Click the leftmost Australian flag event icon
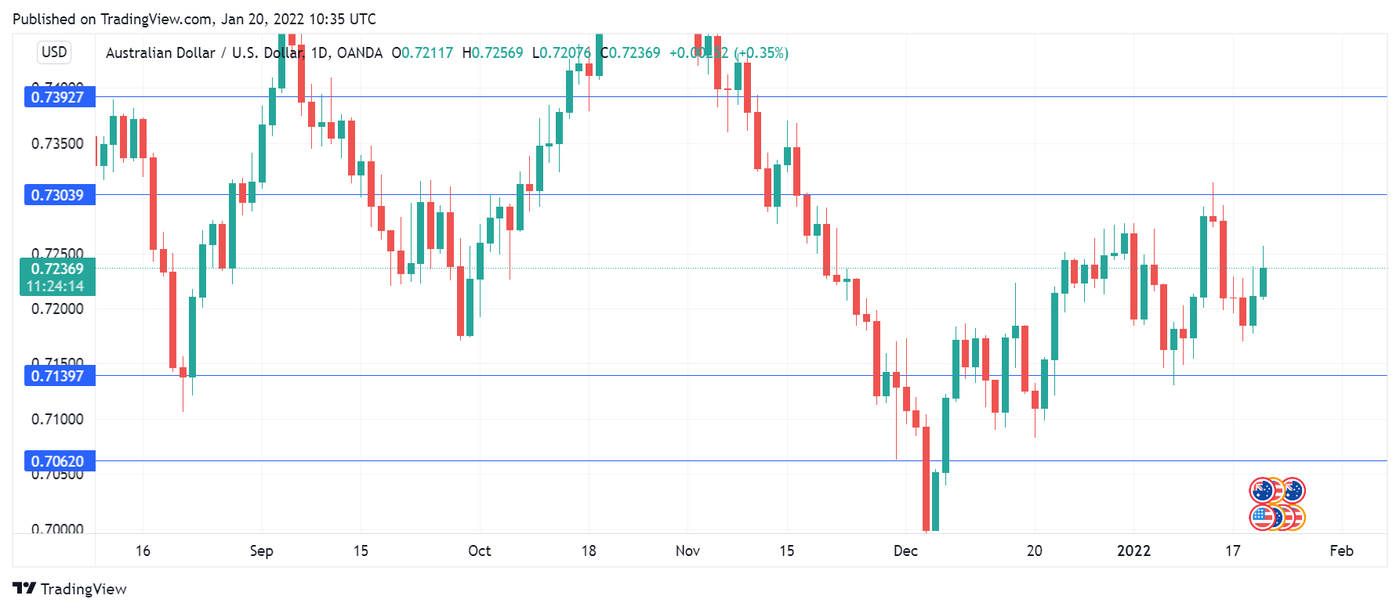Image resolution: width=1400 pixels, height=610 pixels. (x=1264, y=490)
